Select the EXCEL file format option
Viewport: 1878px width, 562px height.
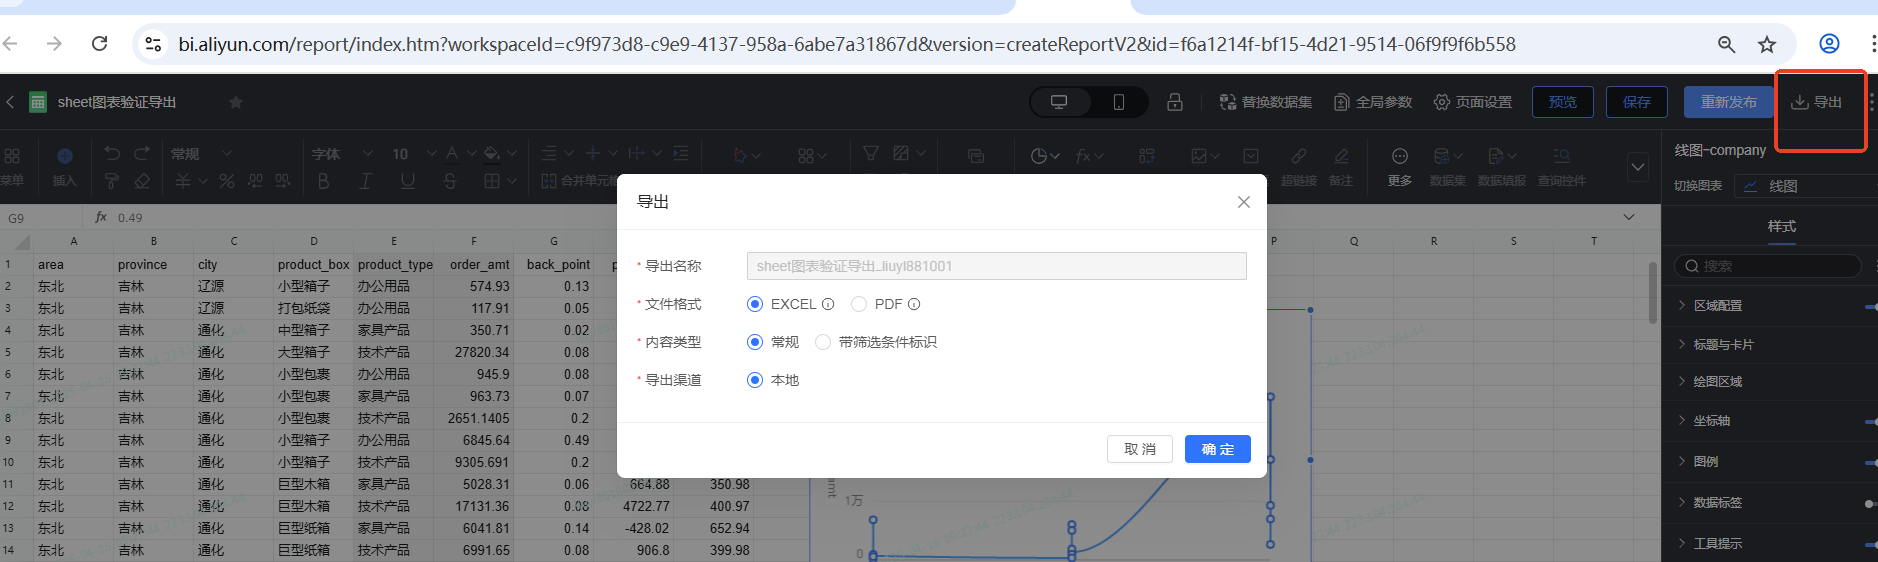click(755, 304)
